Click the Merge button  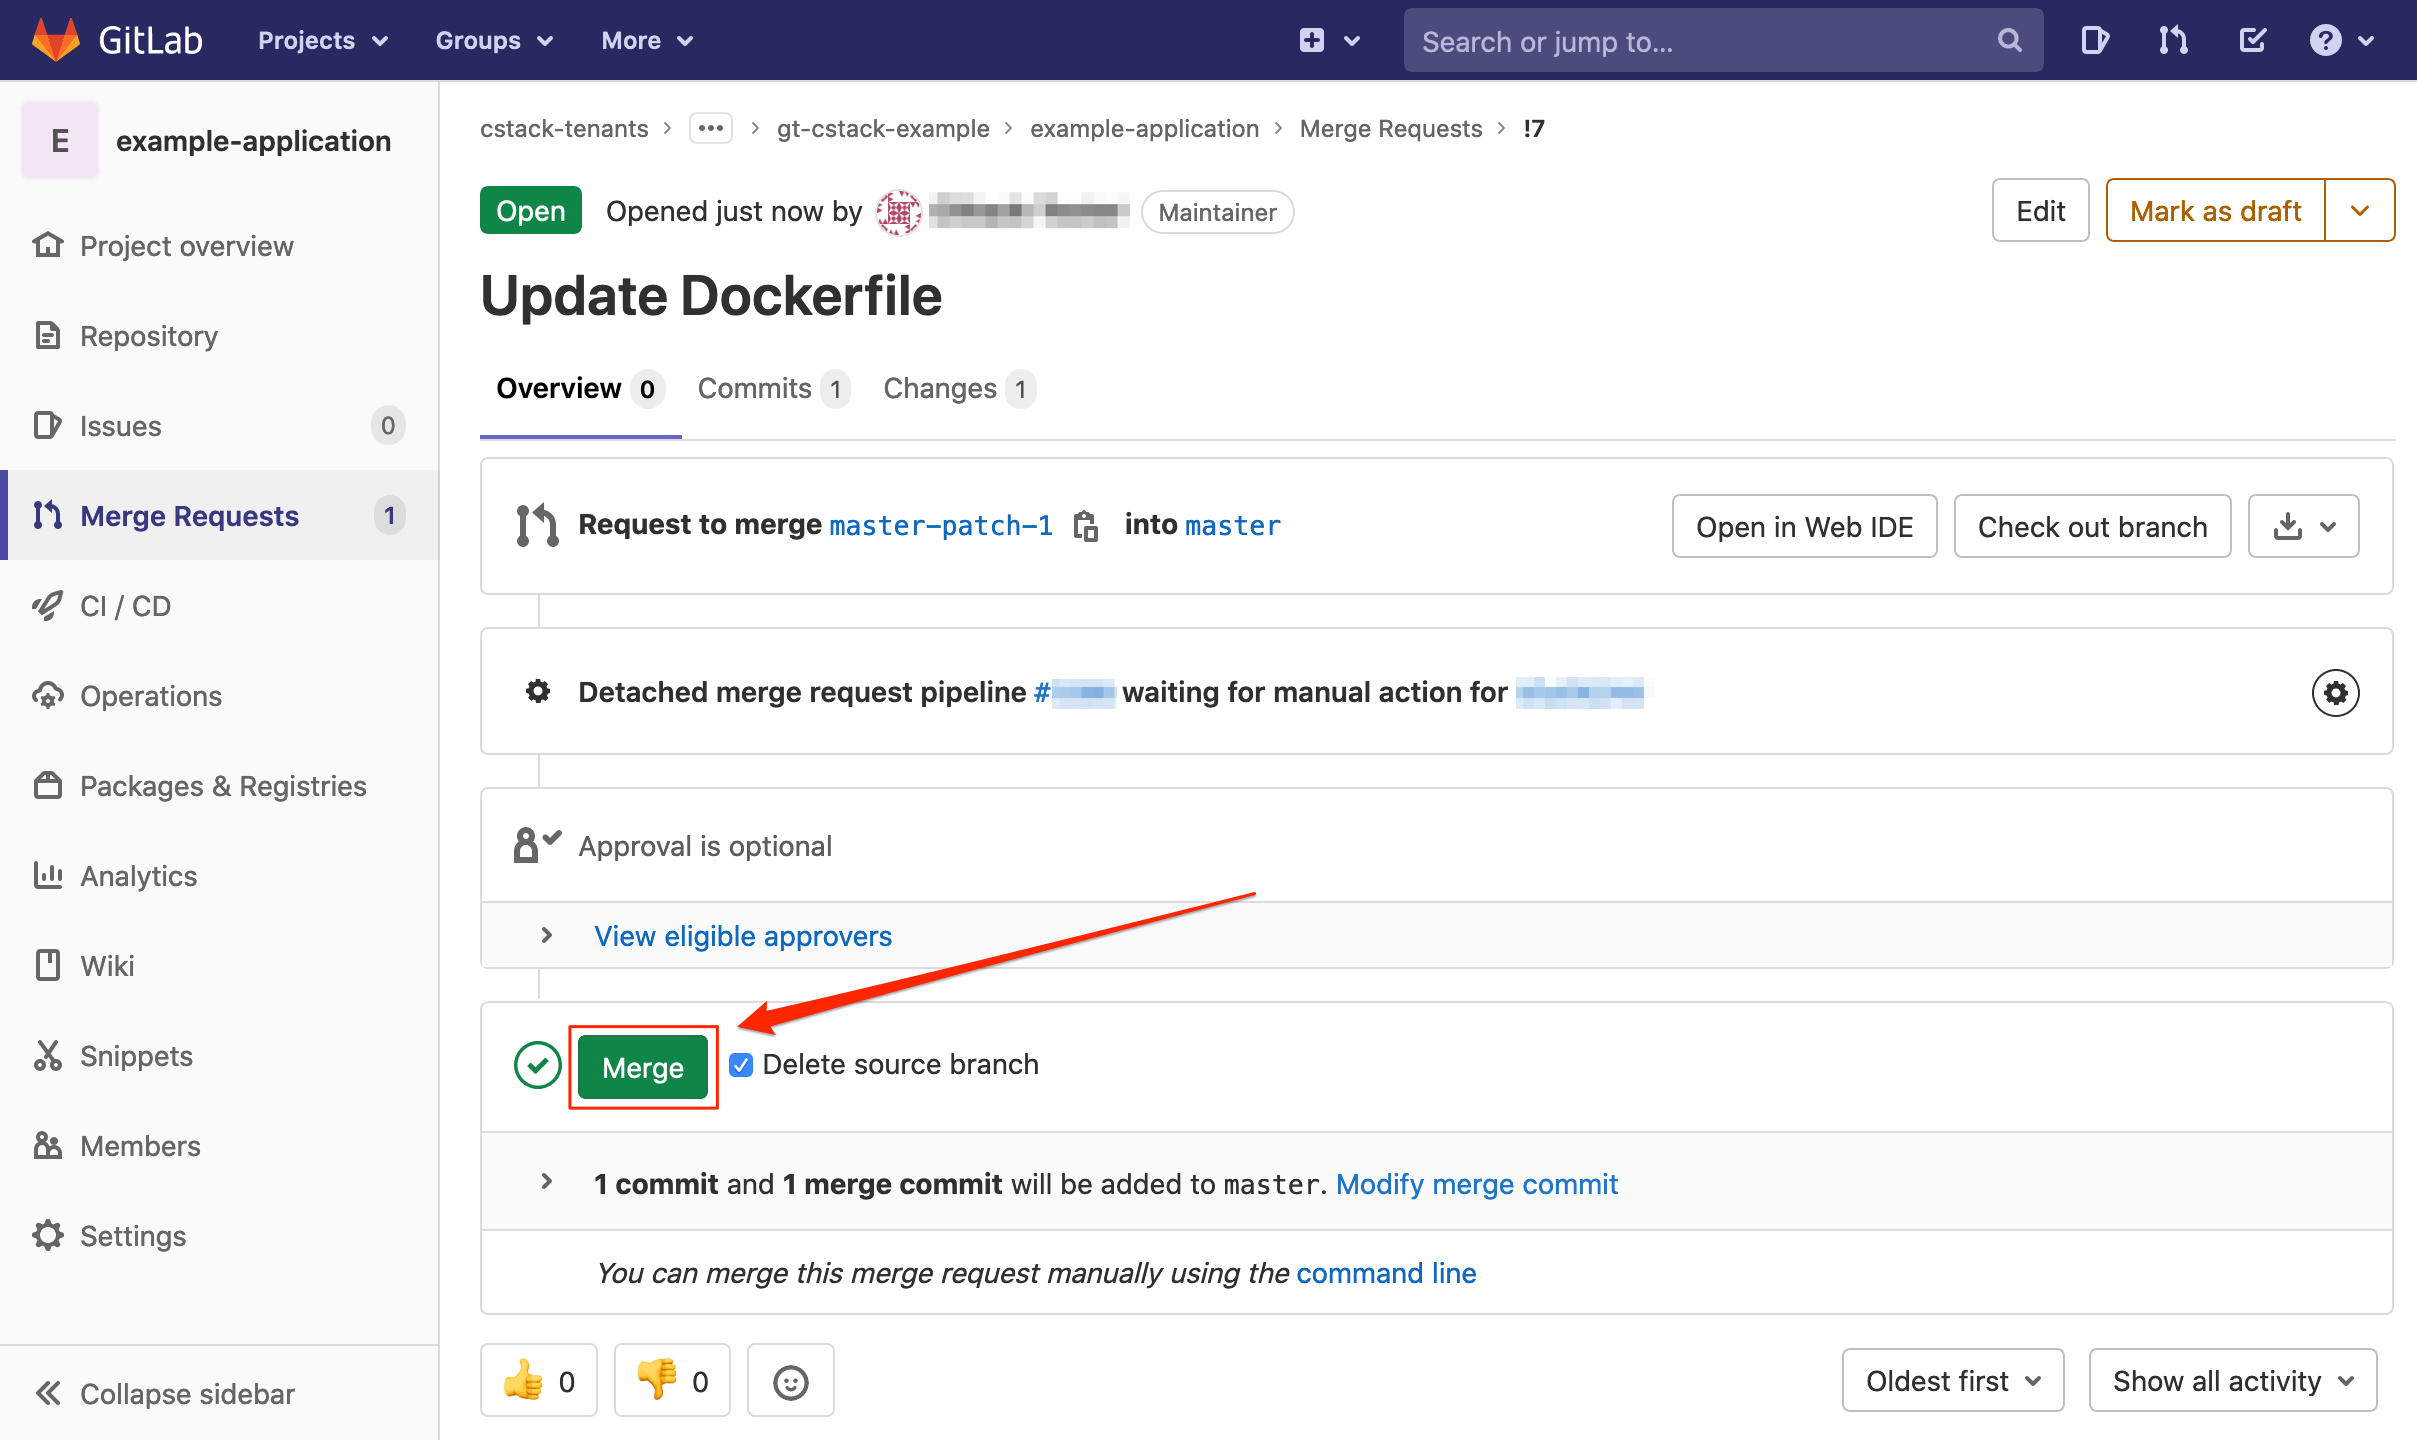643,1067
